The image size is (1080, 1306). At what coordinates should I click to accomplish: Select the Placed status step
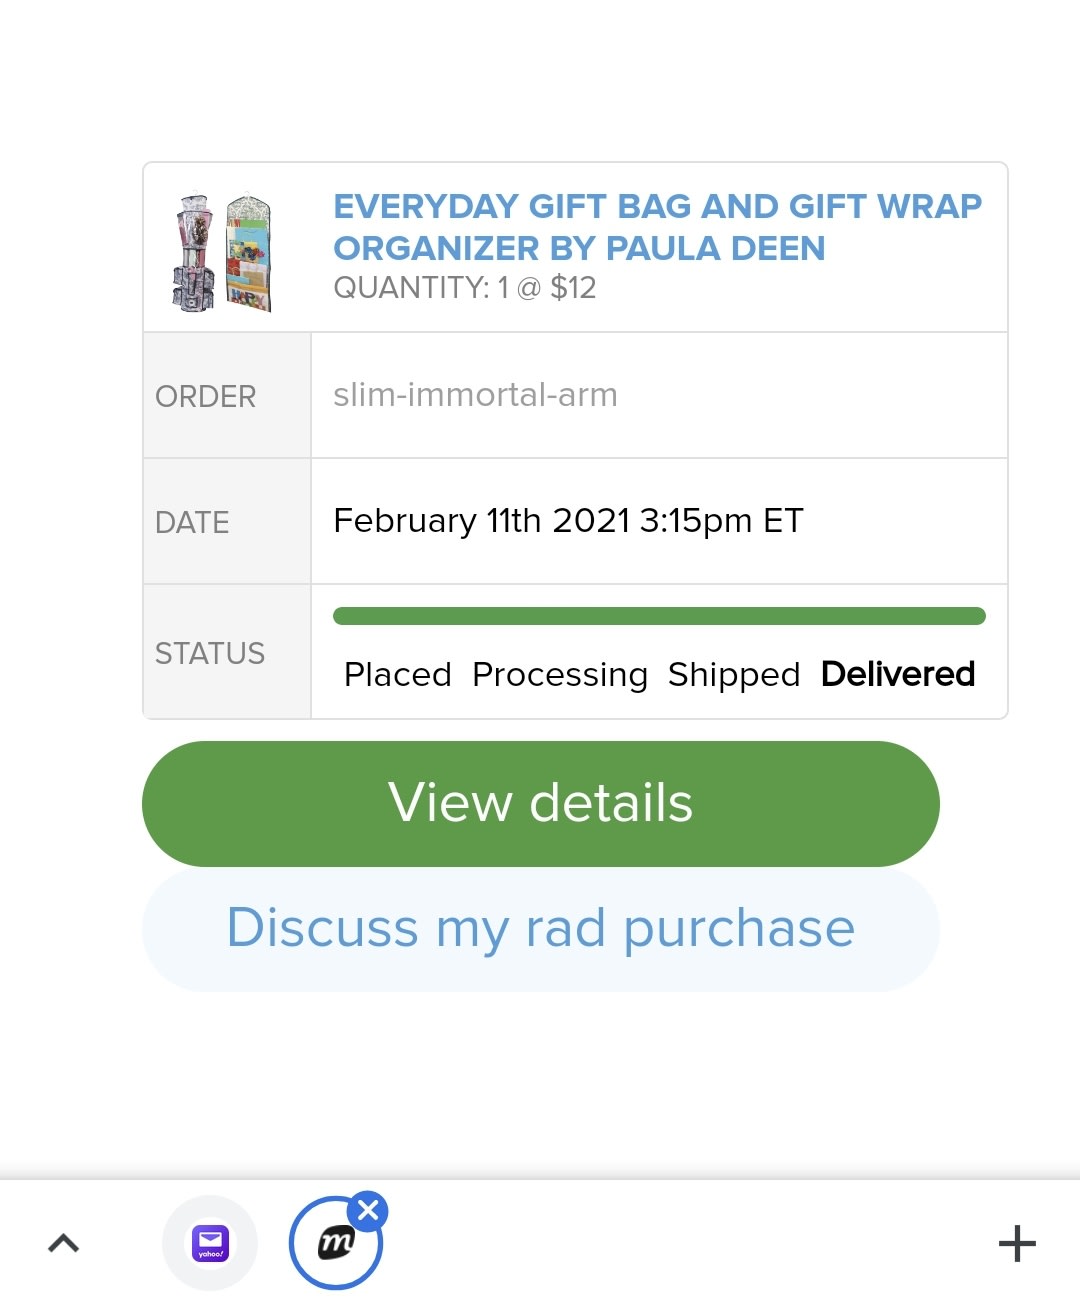point(397,675)
